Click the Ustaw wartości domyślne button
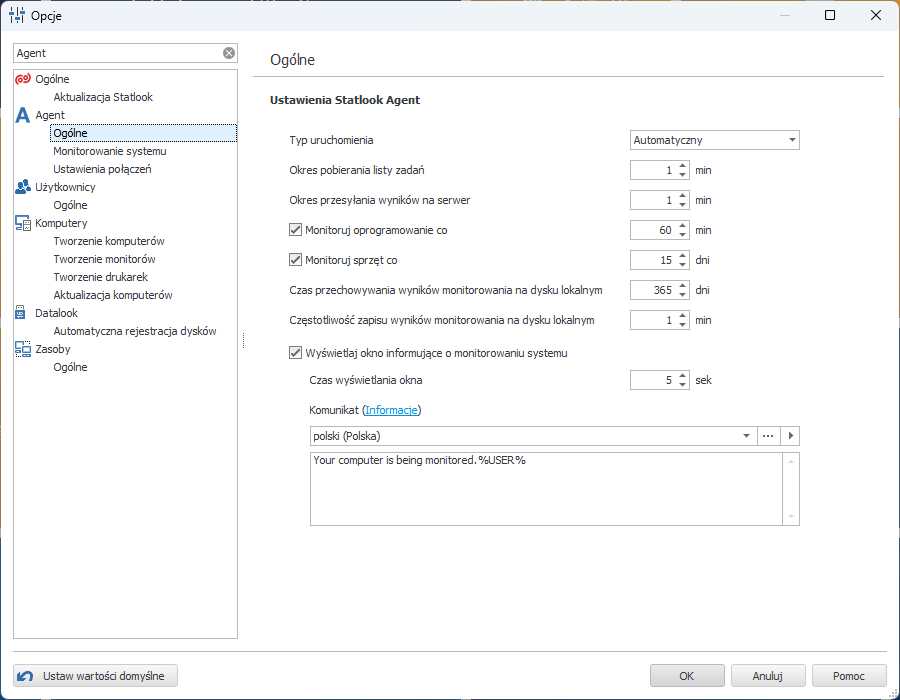Image resolution: width=900 pixels, height=700 pixels. tap(97, 676)
